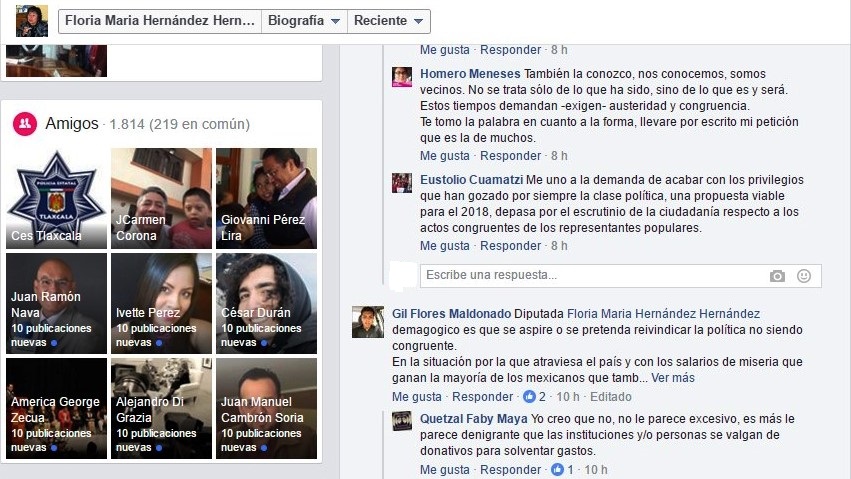Expand comment with Ver más link

(x=672, y=378)
